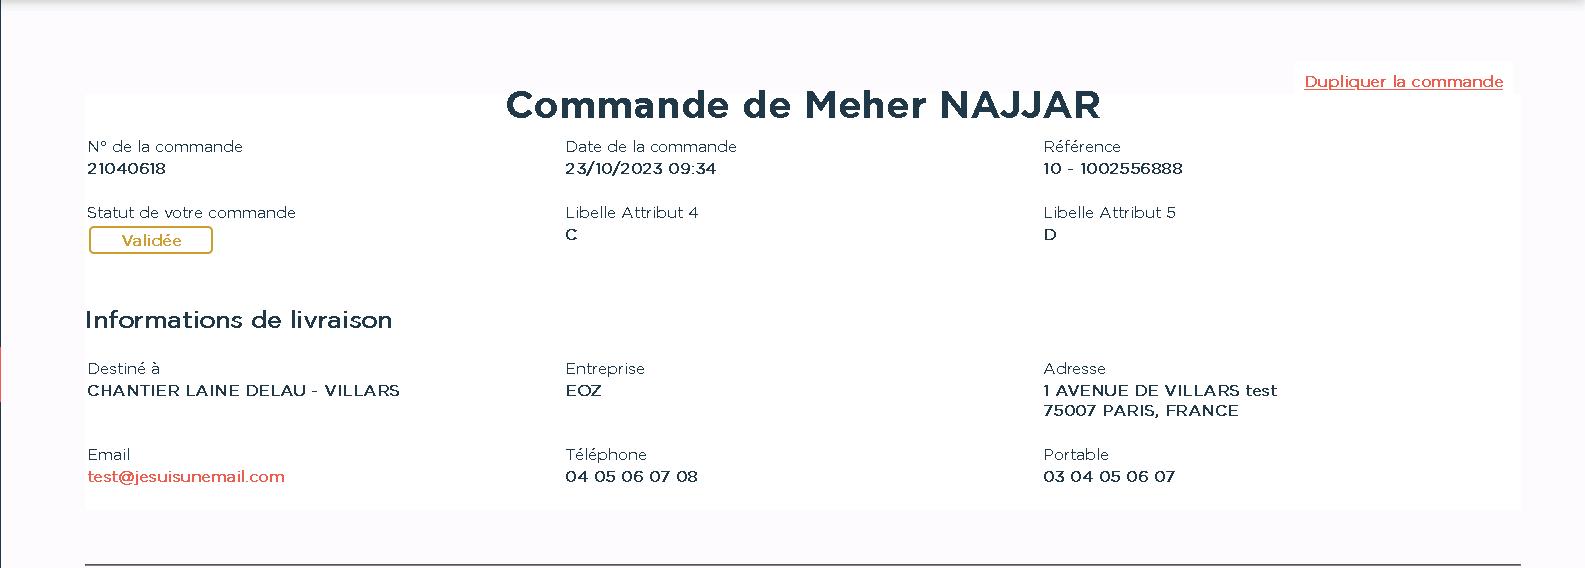The width and height of the screenshot is (1585, 568).
Task: Select the recipient CHANTIER LAINE DELAU - VILLARS
Action: (243, 391)
